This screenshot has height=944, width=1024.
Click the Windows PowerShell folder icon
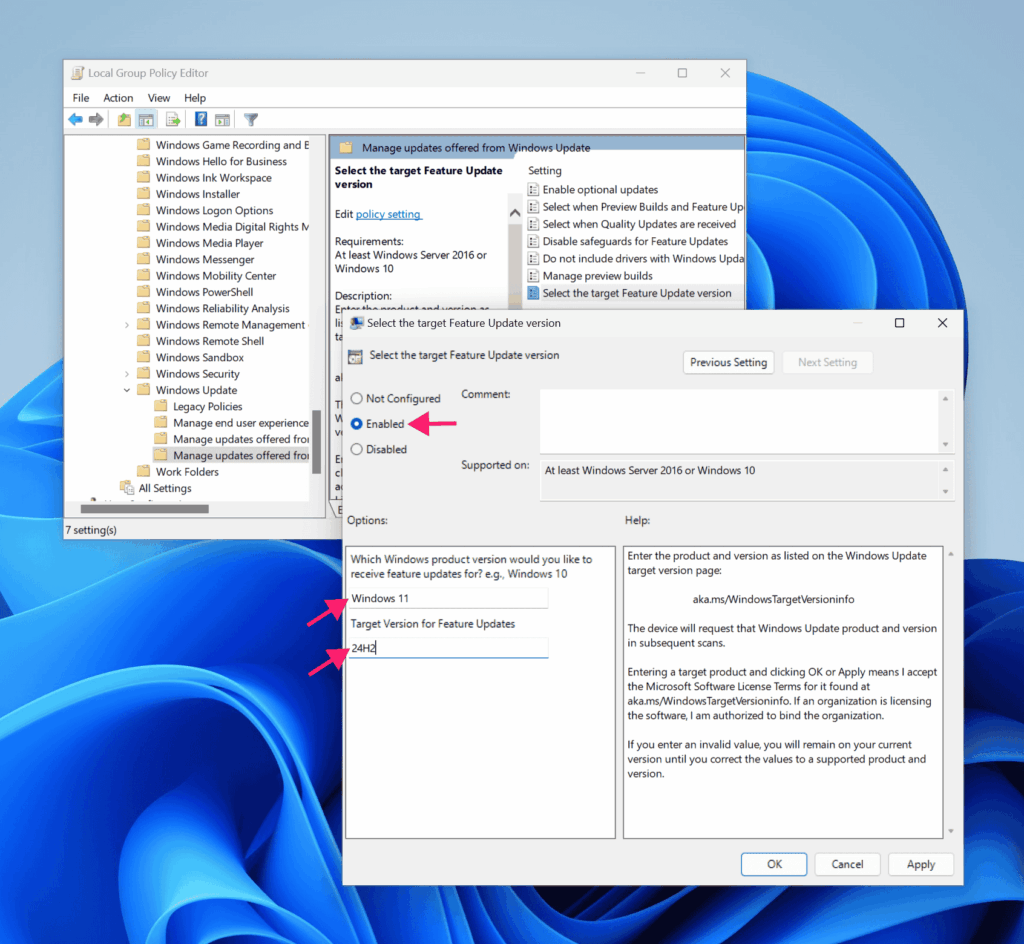144,292
